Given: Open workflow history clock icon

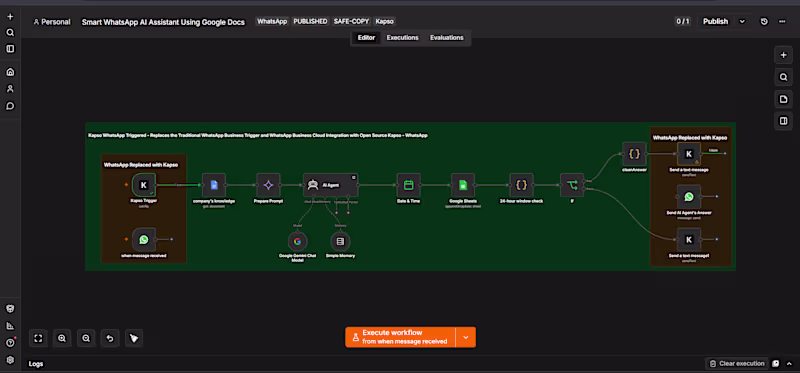Looking at the screenshot, I should pyautogui.click(x=764, y=21).
